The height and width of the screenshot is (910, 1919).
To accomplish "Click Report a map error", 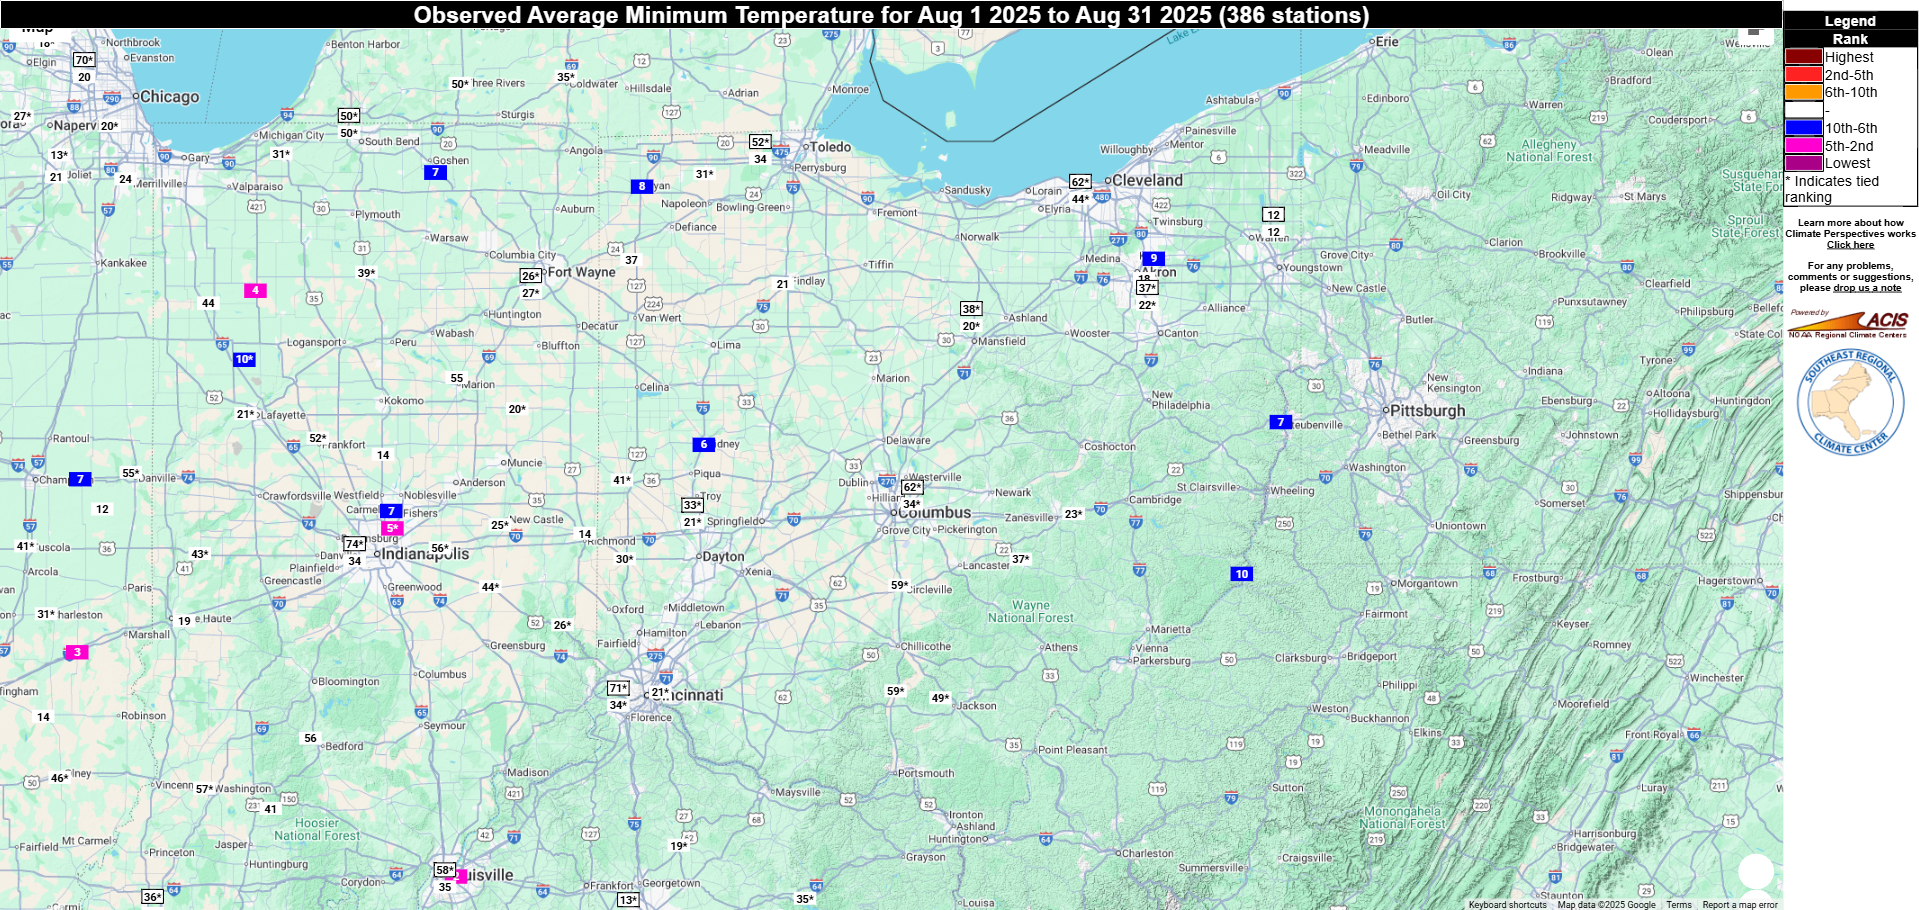I will (1740, 905).
